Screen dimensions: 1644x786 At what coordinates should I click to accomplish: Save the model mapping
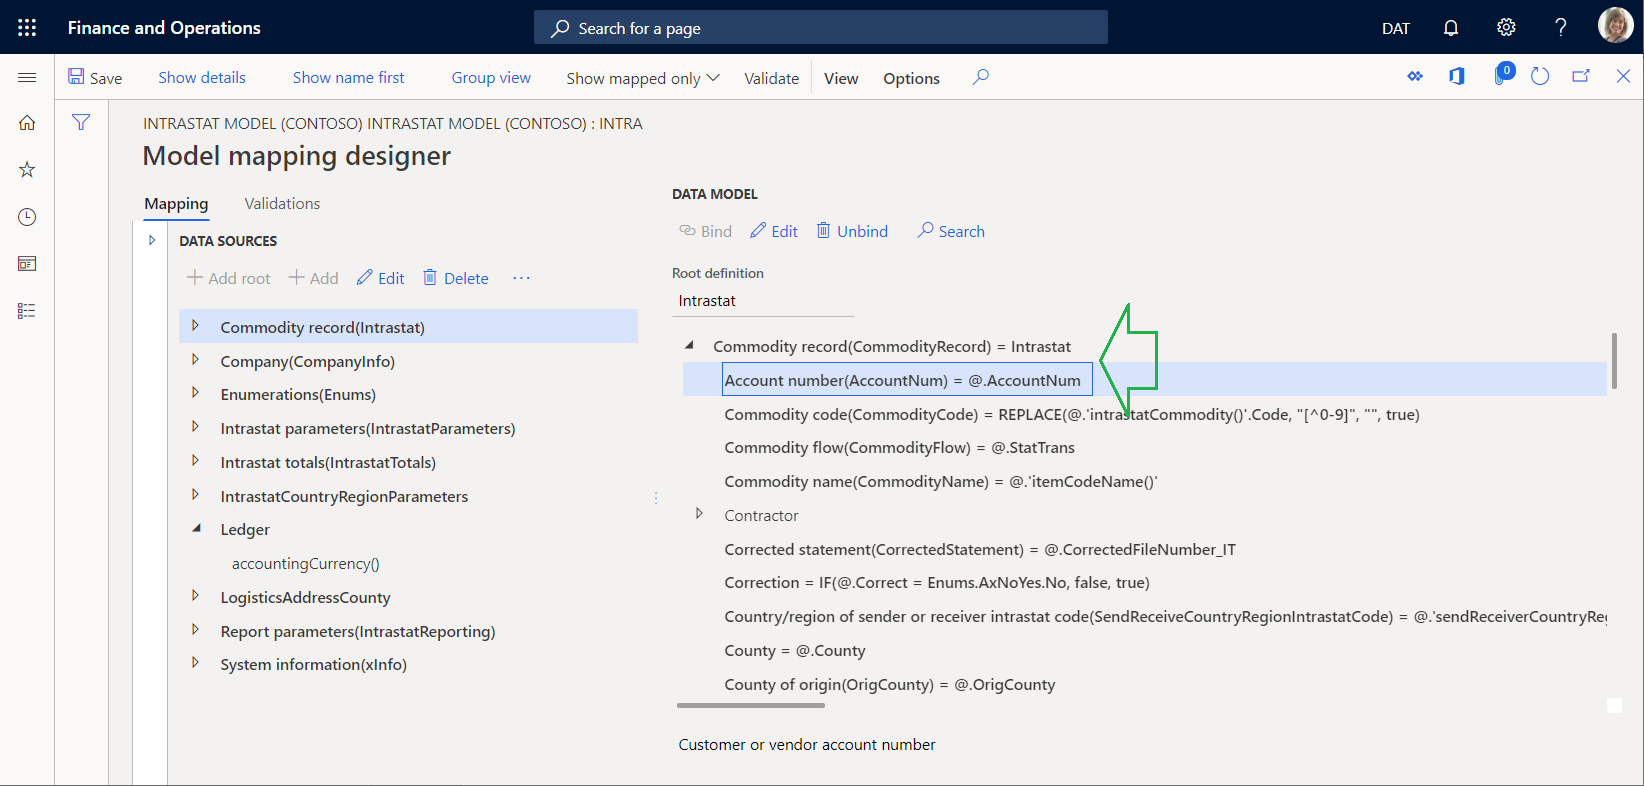[95, 78]
